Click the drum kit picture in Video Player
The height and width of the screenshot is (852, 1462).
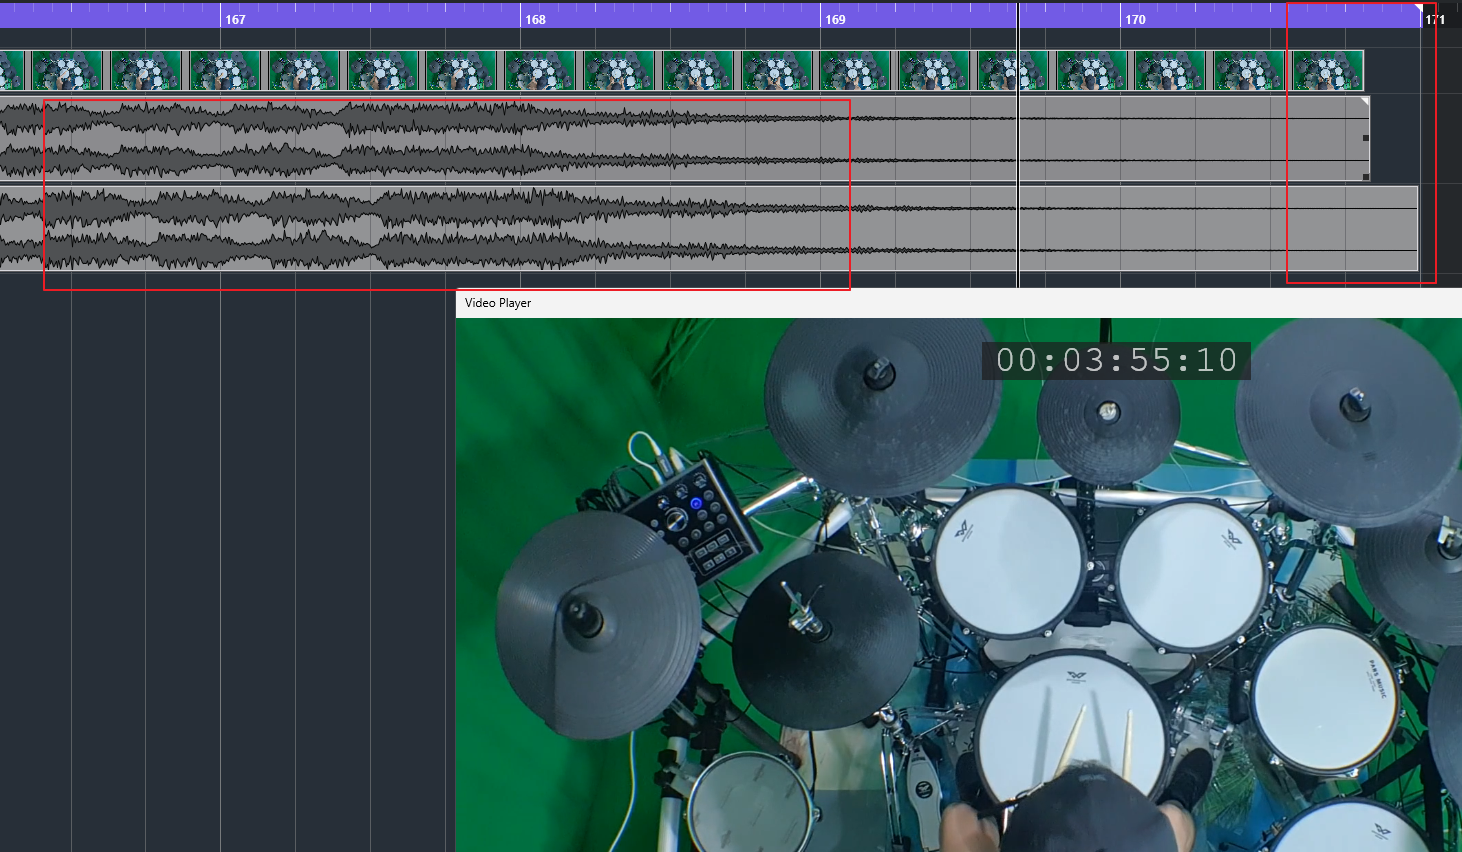pos(958,585)
